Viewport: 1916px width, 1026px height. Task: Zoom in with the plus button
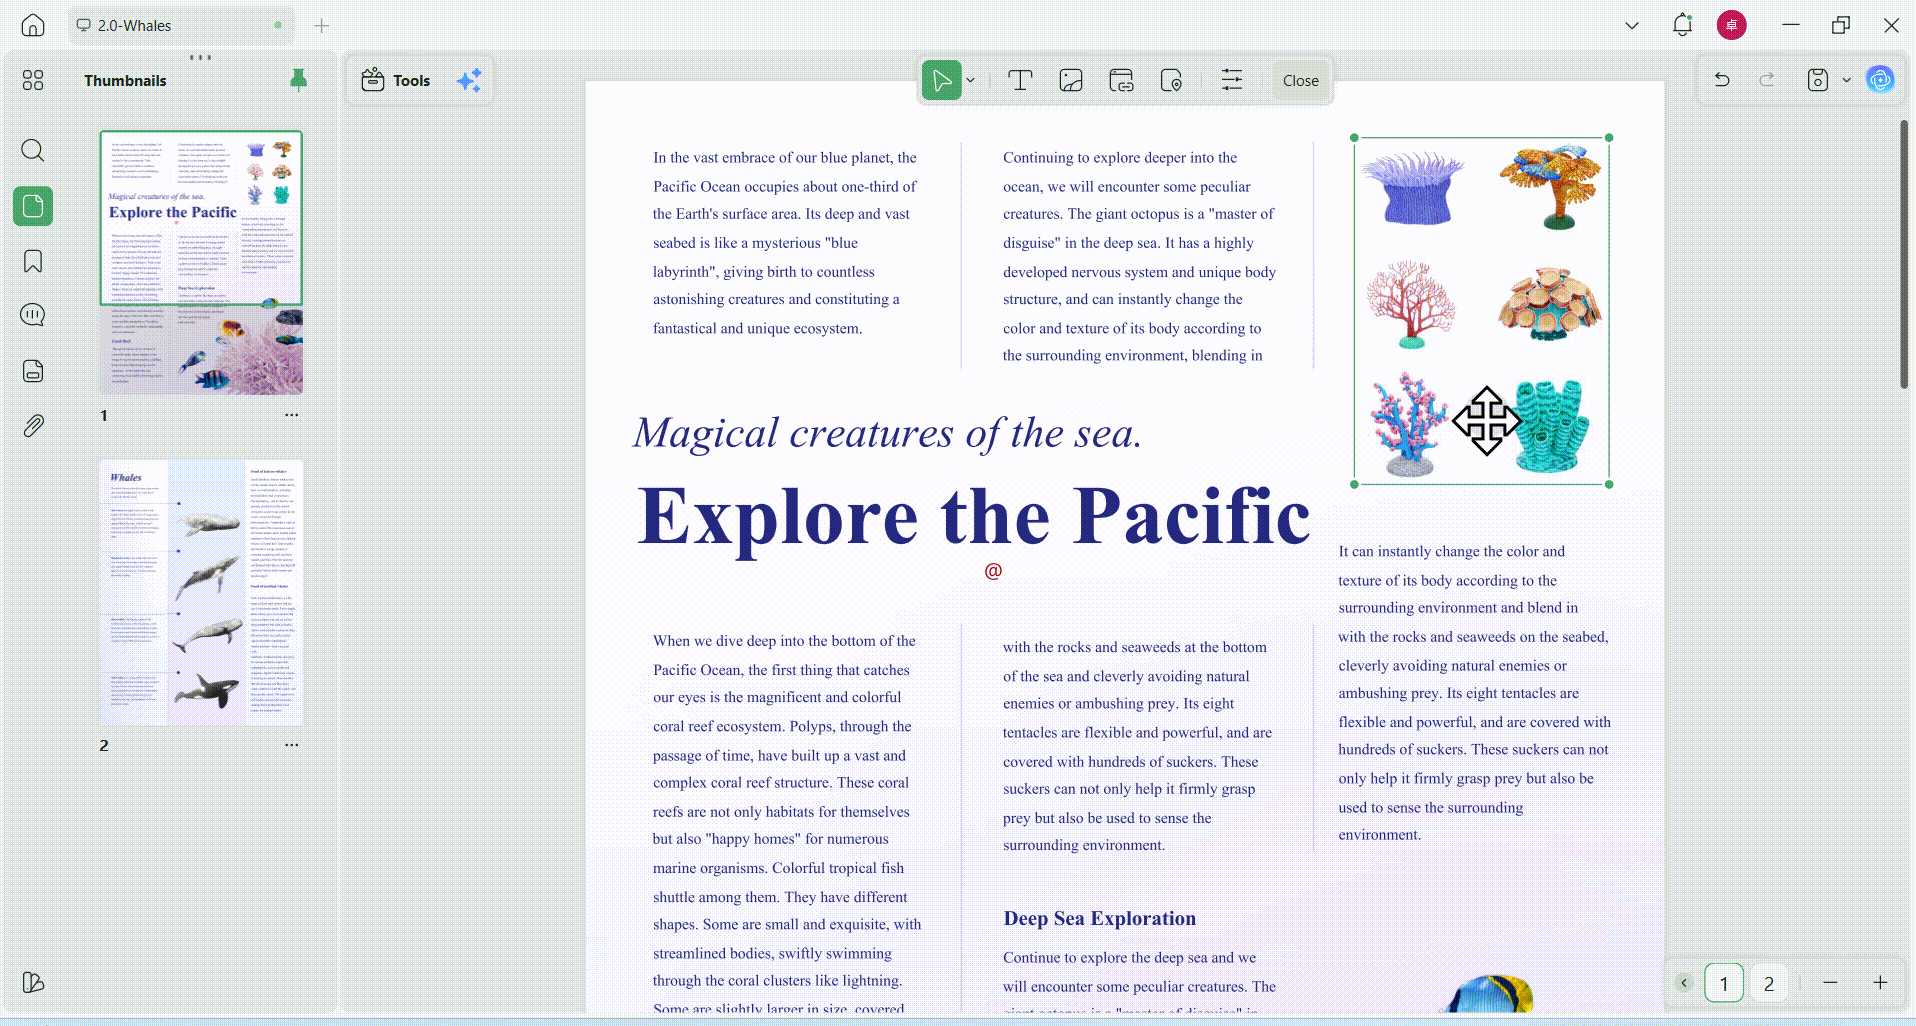(1880, 983)
